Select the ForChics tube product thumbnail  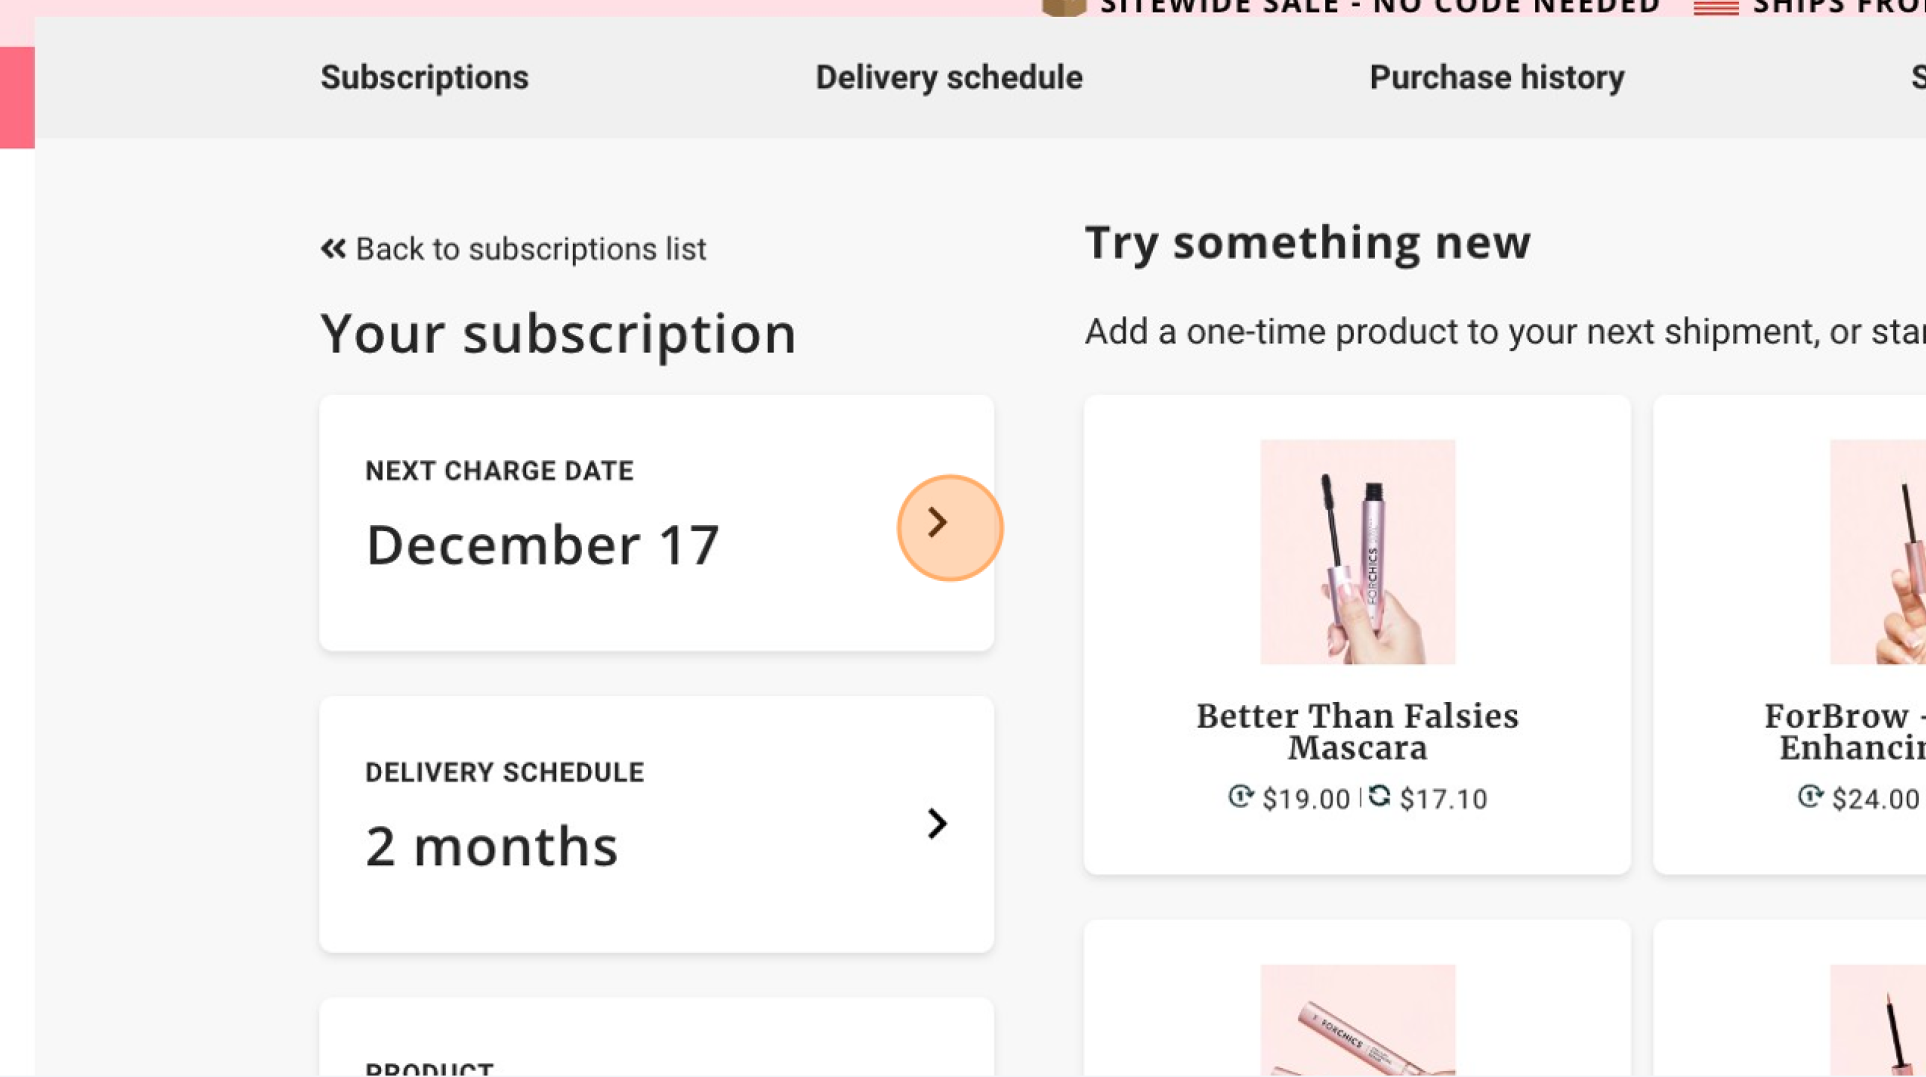[x=1357, y=1020]
